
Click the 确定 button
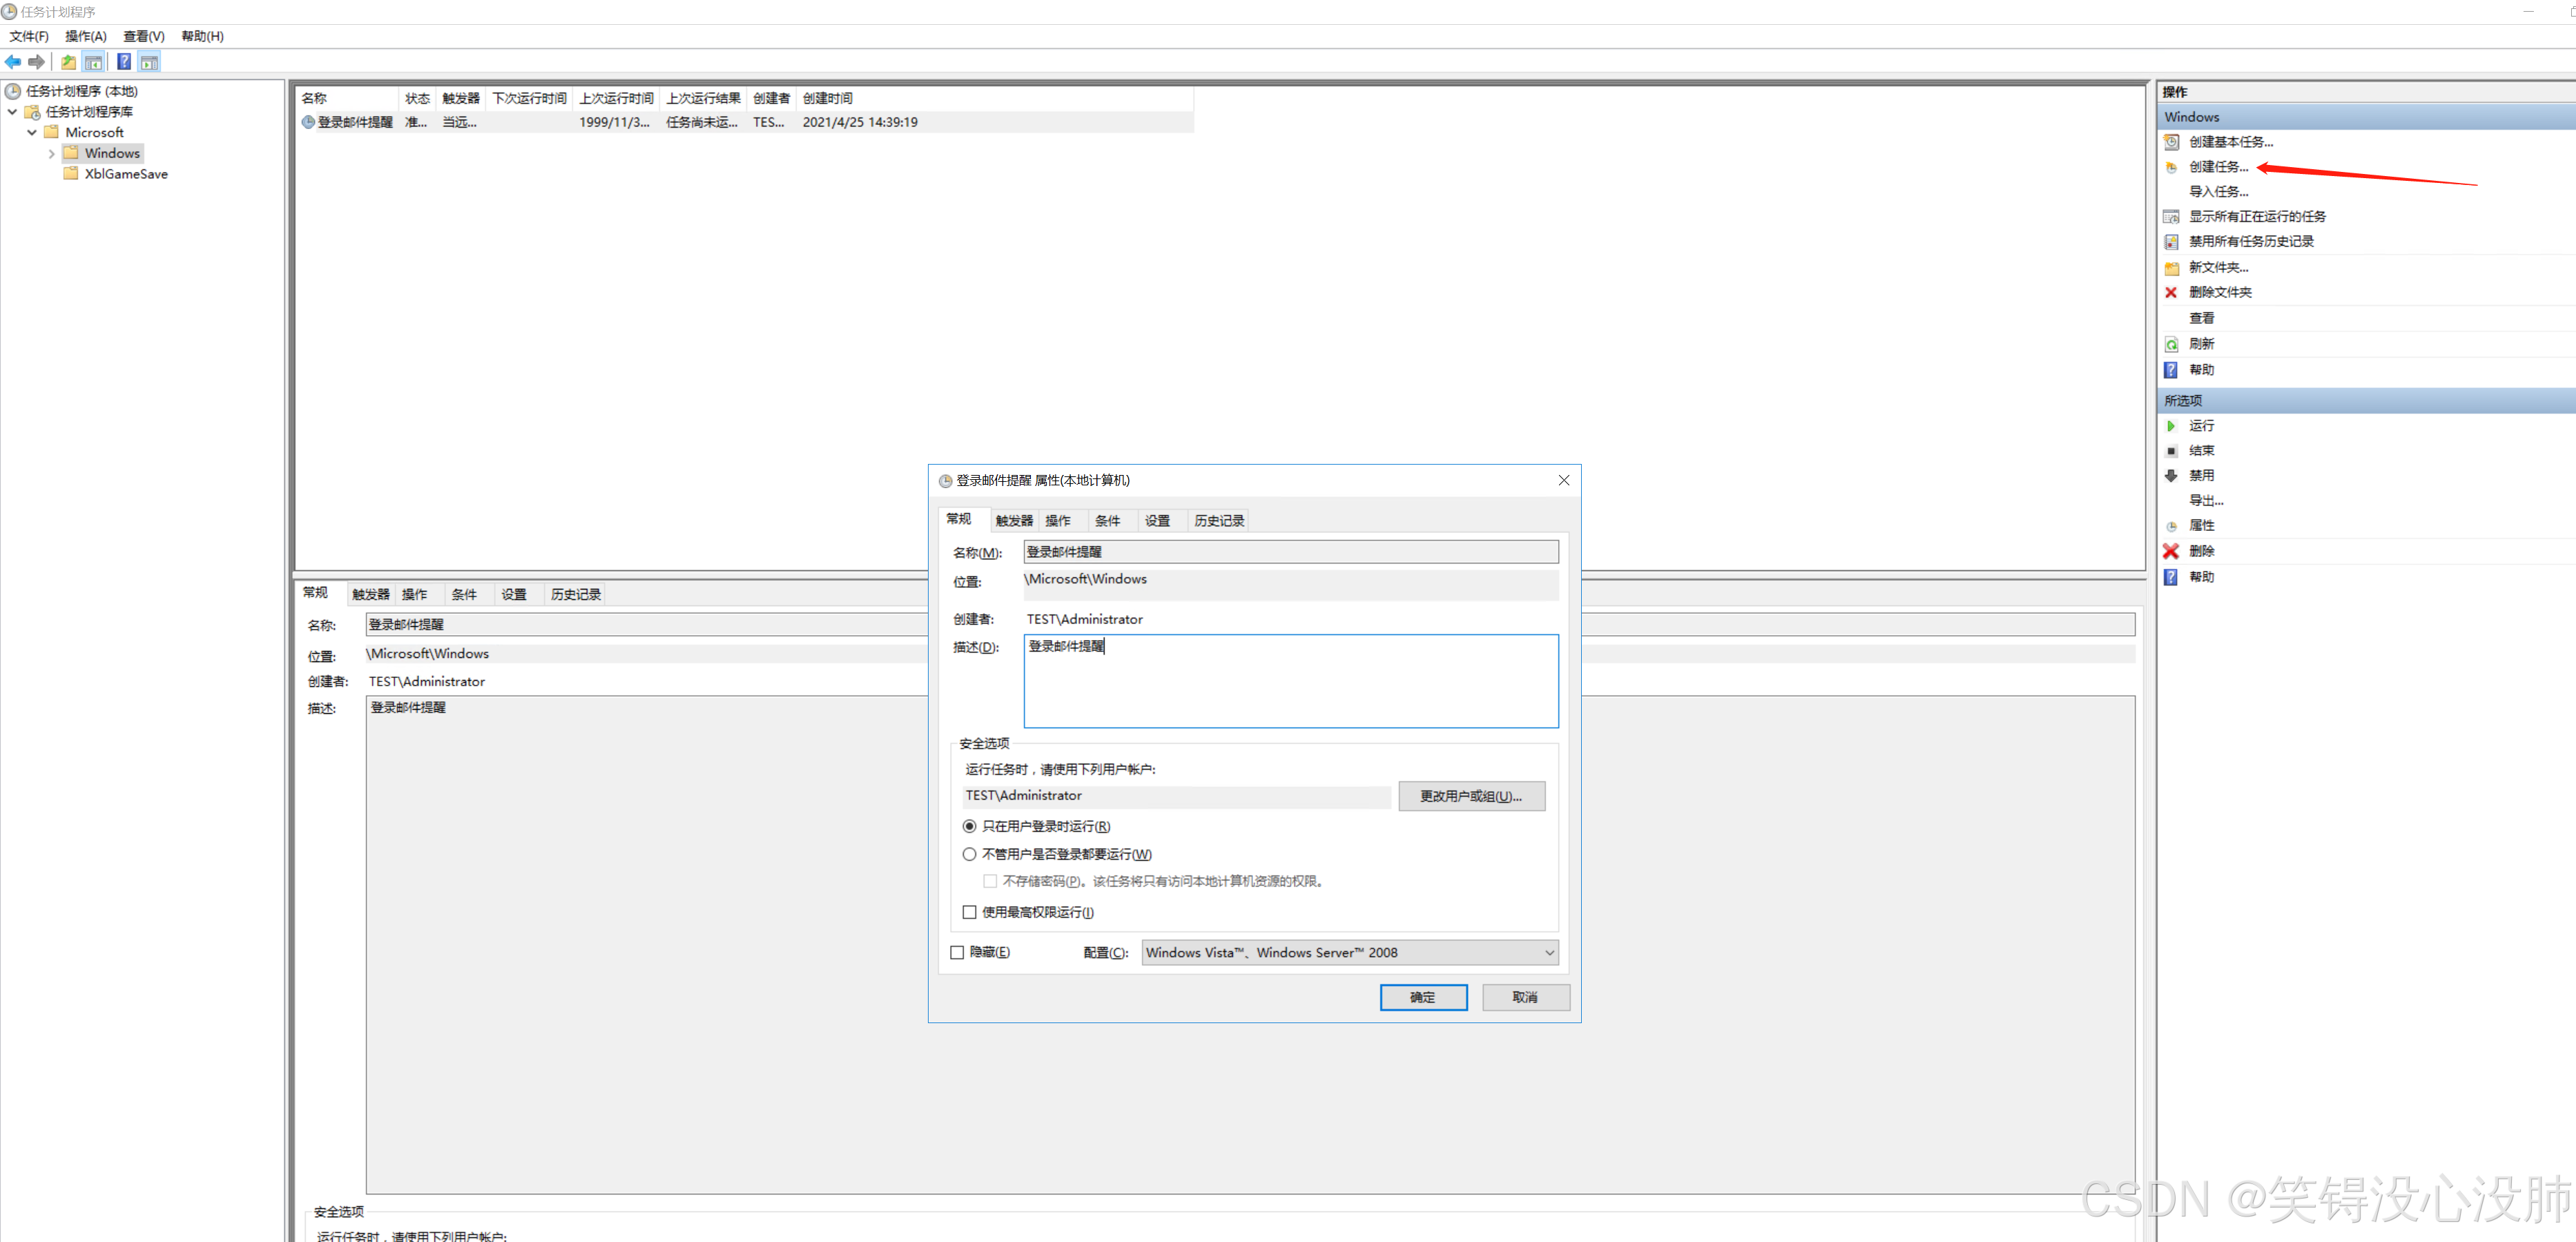tap(1422, 997)
